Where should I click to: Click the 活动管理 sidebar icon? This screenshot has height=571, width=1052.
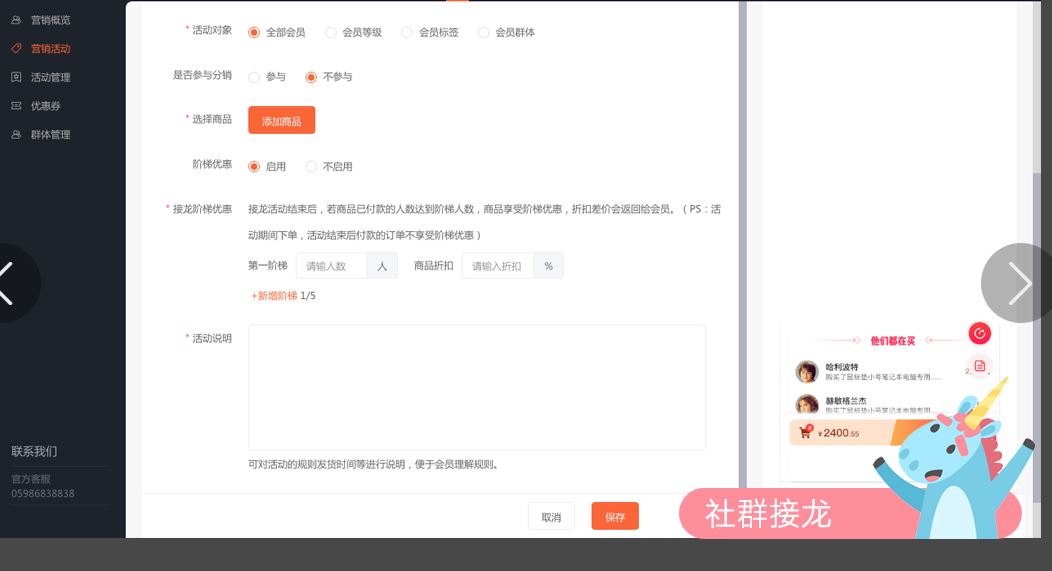(x=16, y=77)
